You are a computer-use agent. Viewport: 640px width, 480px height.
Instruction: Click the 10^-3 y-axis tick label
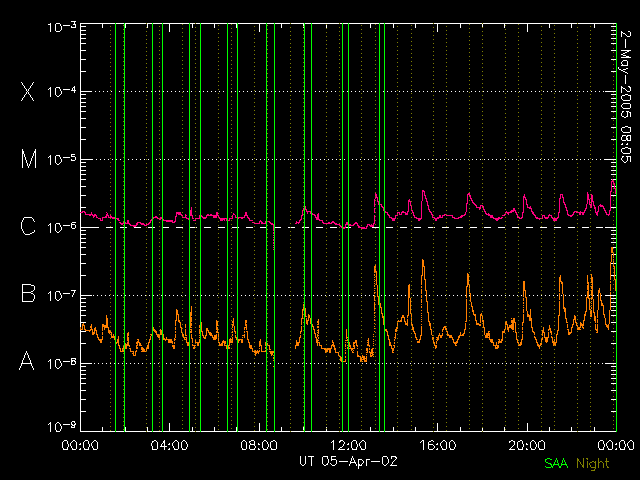point(62,28)
